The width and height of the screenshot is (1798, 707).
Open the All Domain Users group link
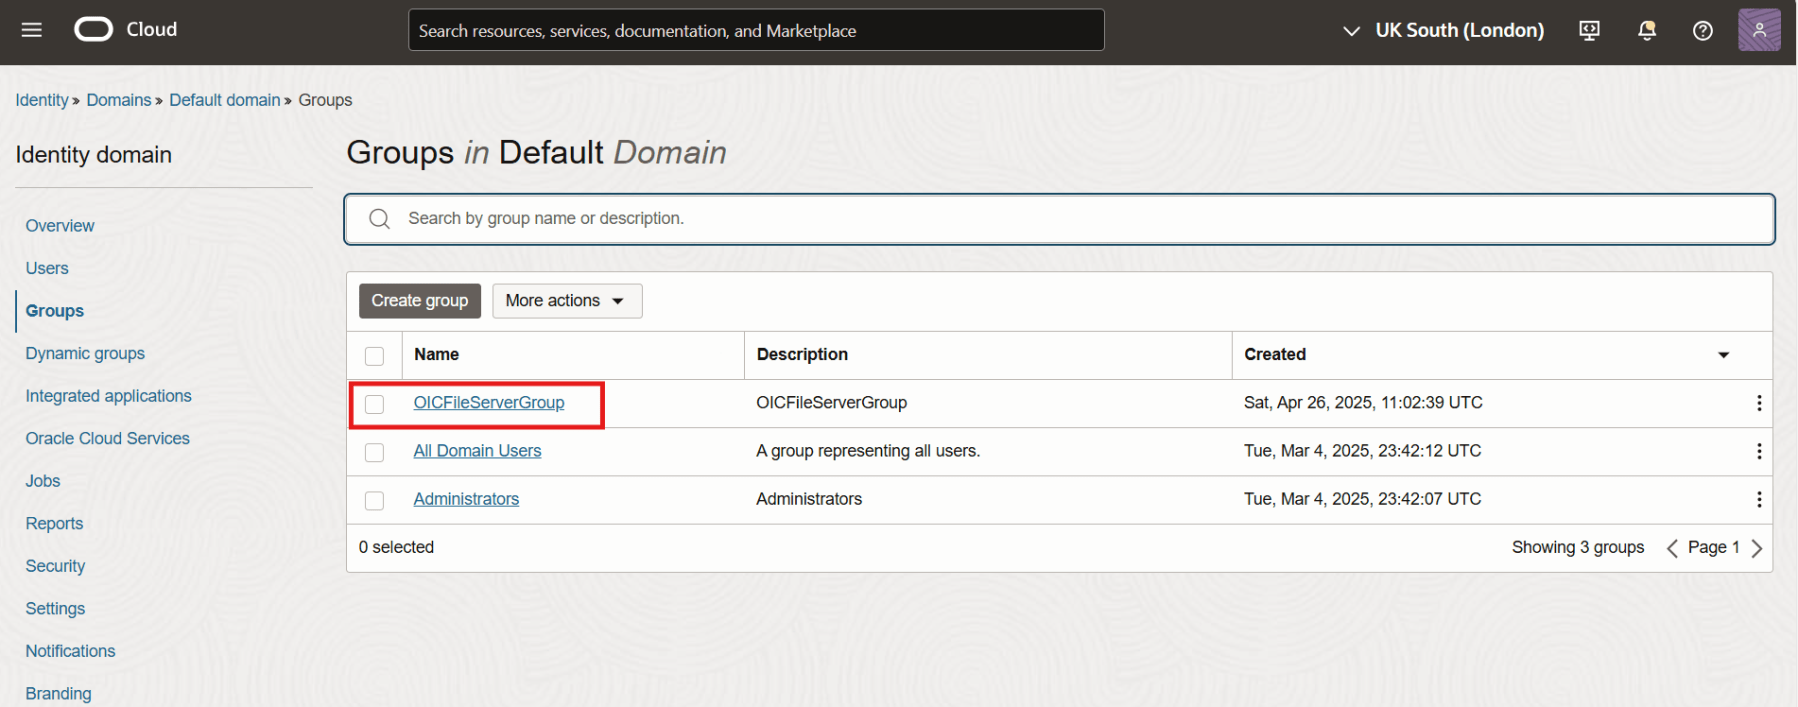tap(477, 451)
